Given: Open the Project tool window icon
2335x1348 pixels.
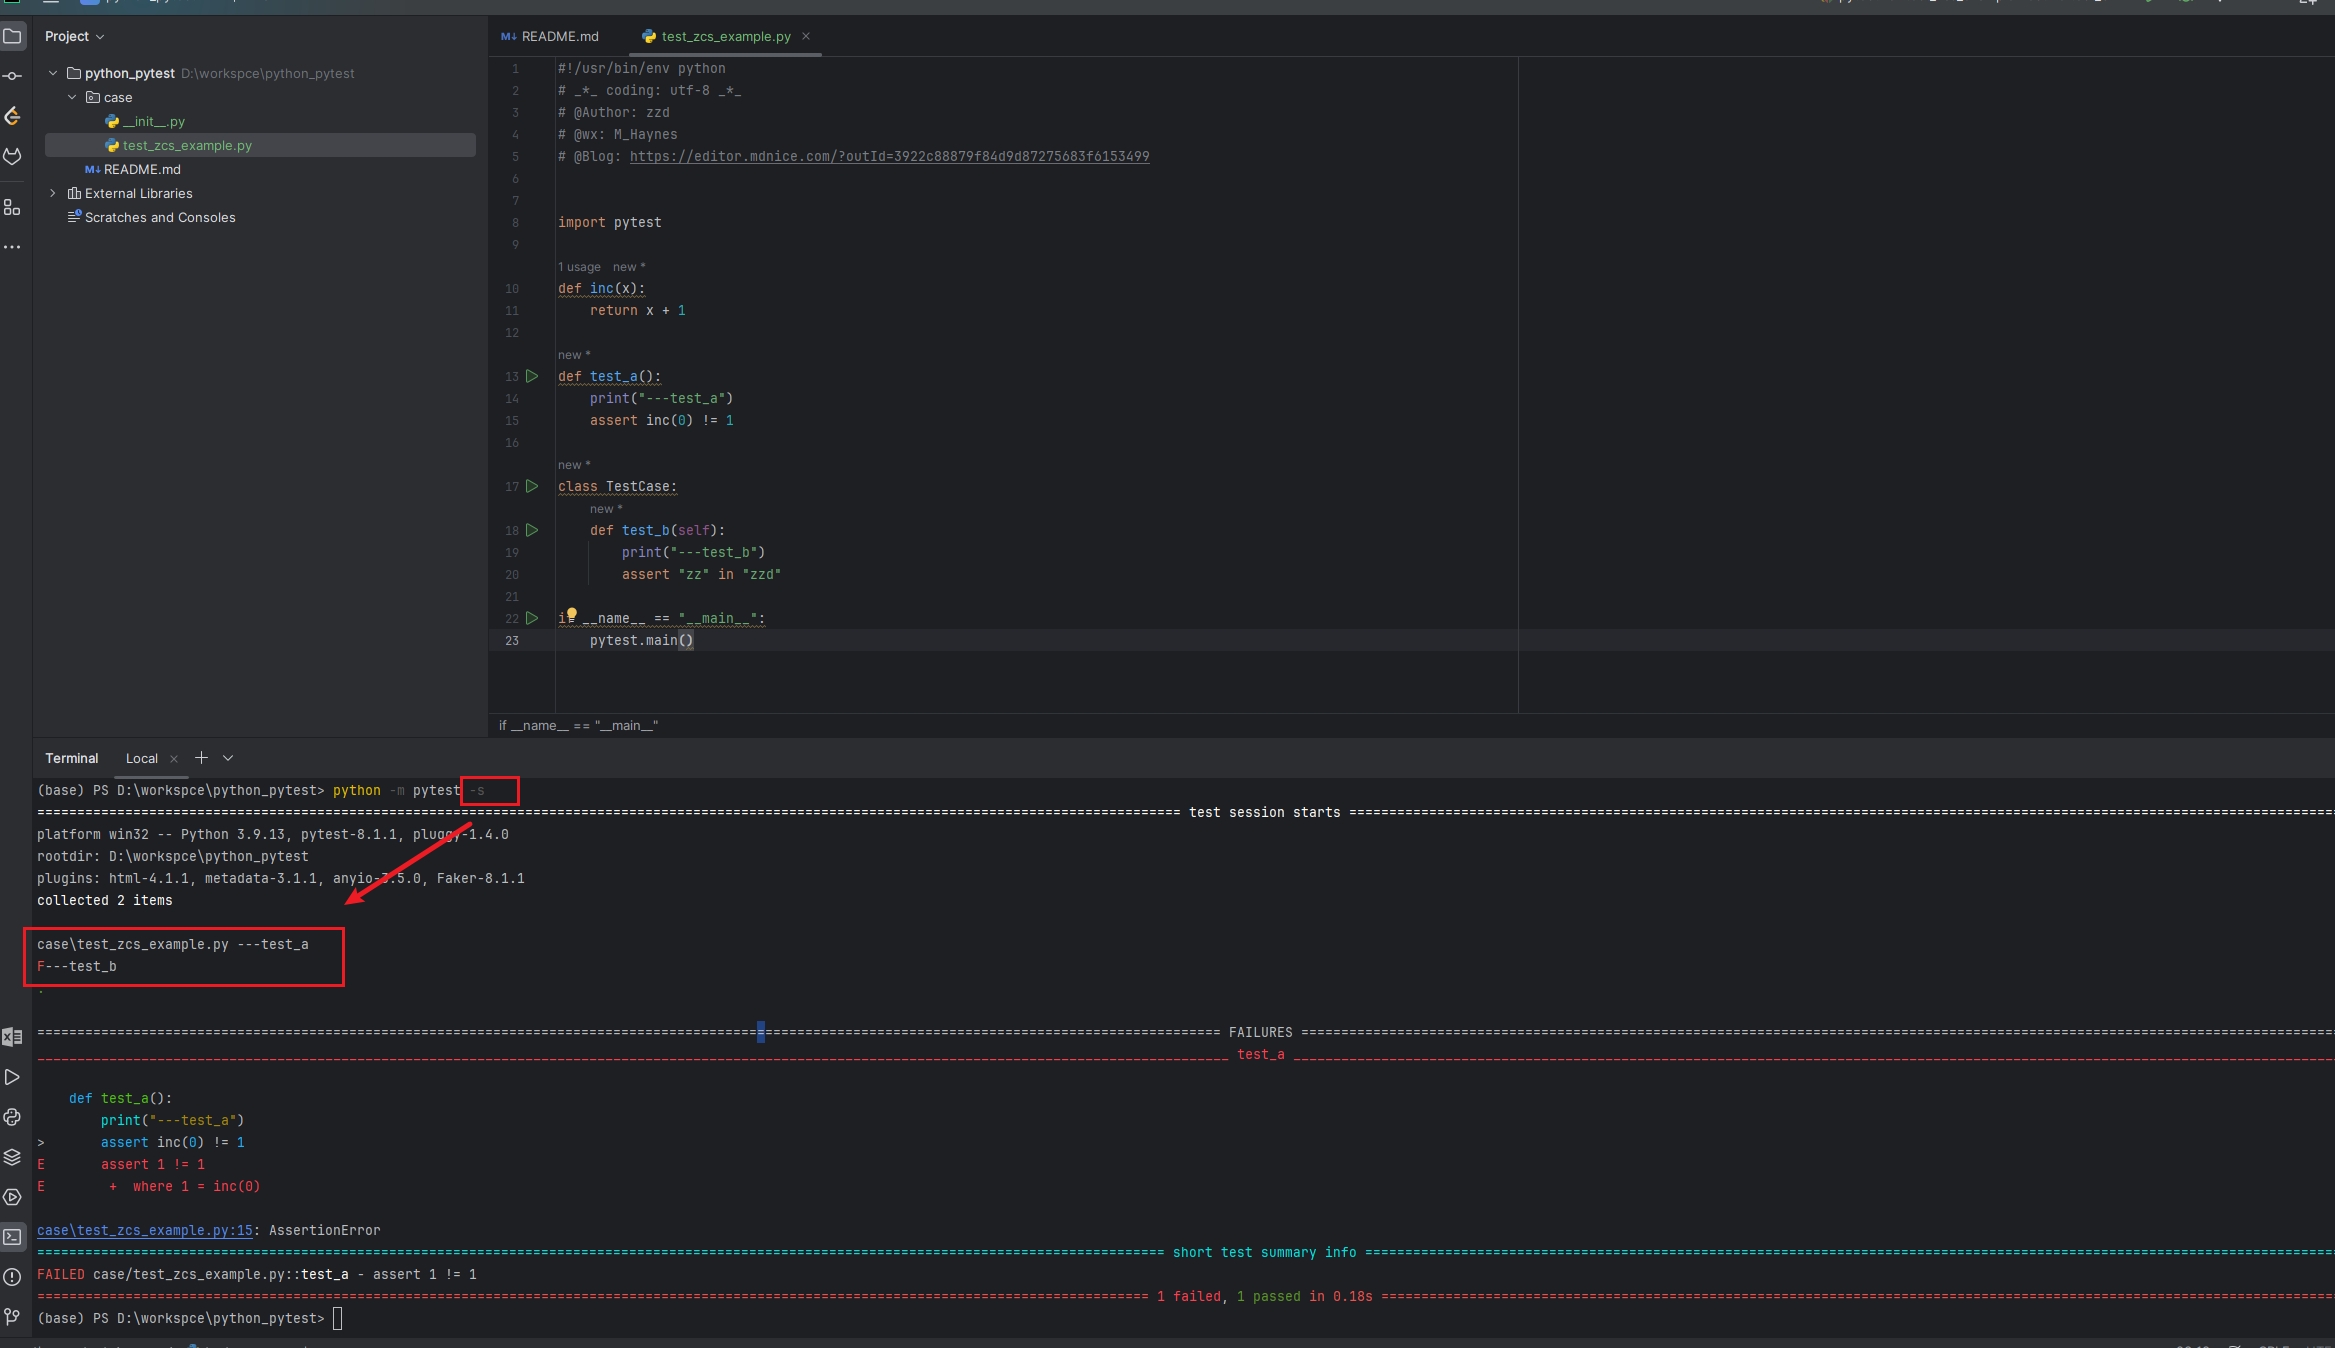Looking at the screenshot, I should point(12,36).
